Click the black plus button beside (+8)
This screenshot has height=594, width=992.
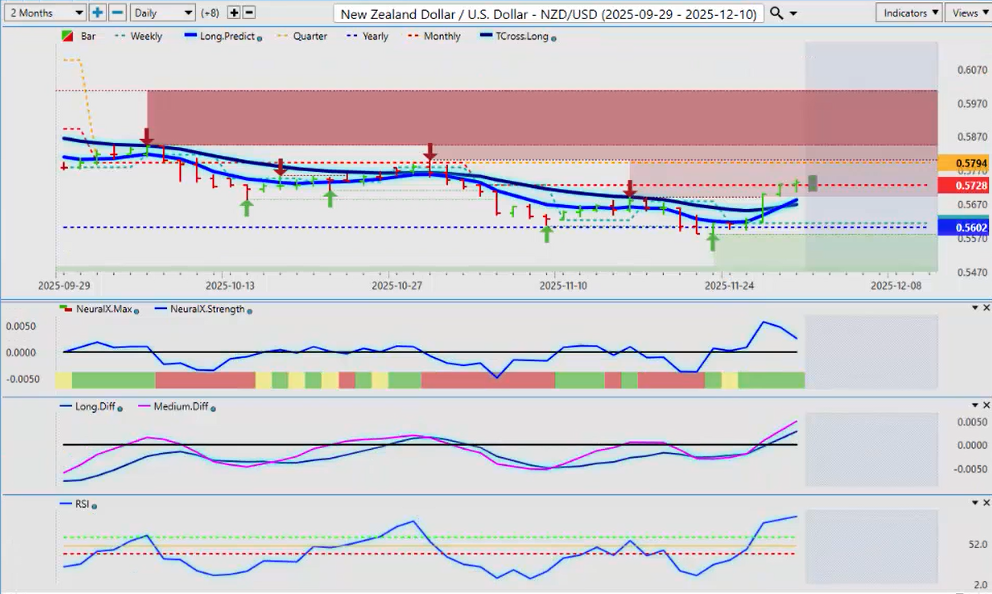coord(234,13)
